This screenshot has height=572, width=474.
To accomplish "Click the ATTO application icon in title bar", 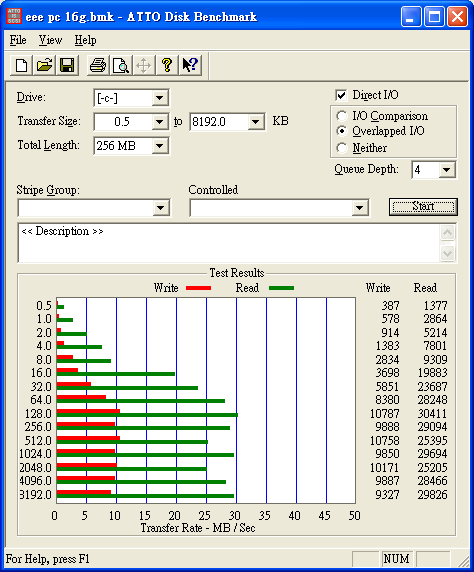I will 14,16.
